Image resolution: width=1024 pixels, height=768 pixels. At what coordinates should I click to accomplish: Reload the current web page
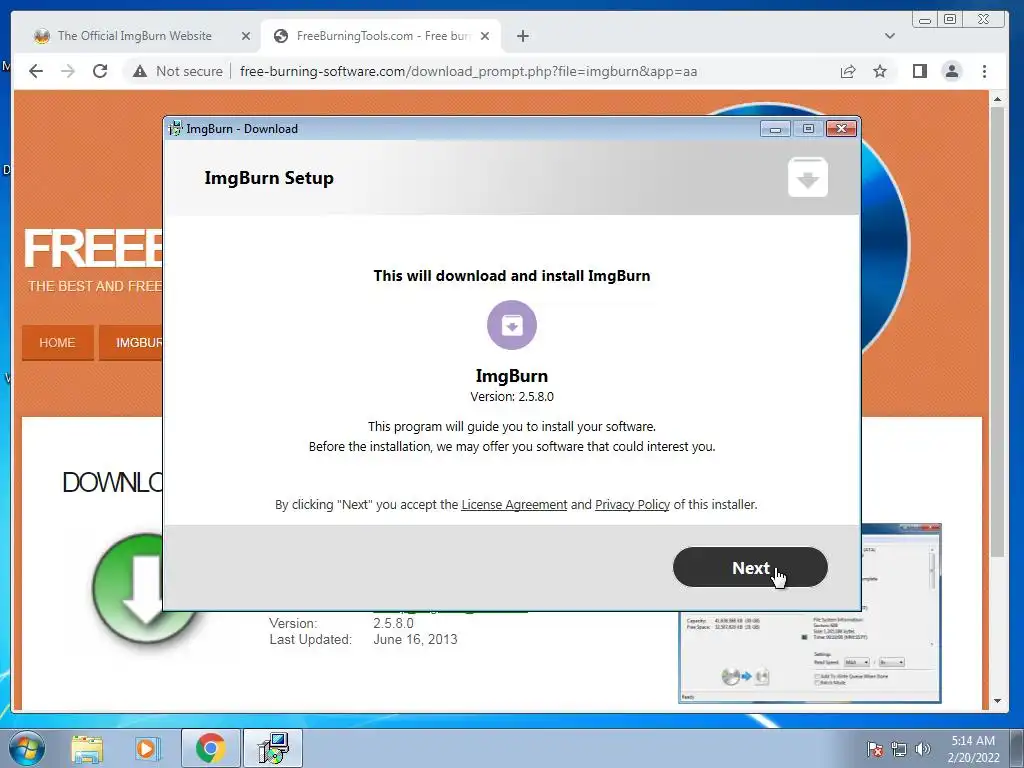tap(100, 71)
